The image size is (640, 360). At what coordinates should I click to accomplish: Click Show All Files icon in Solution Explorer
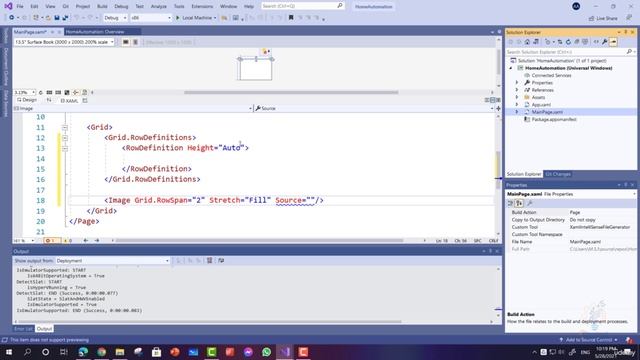point(585,42)
